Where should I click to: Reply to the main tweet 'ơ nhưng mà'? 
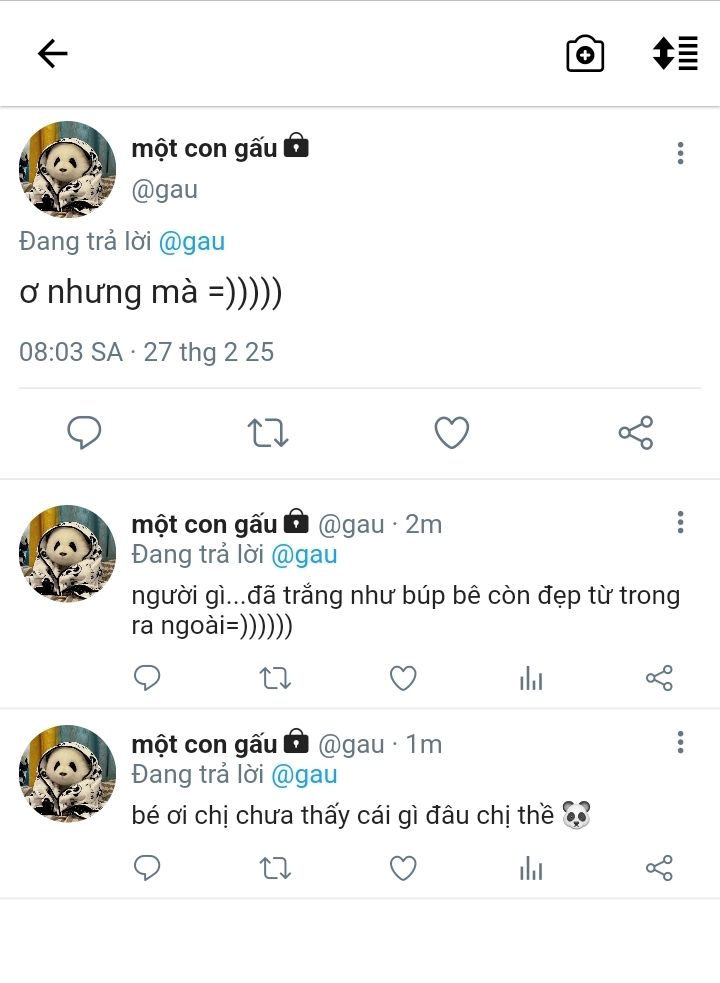(x=84, y=433)
